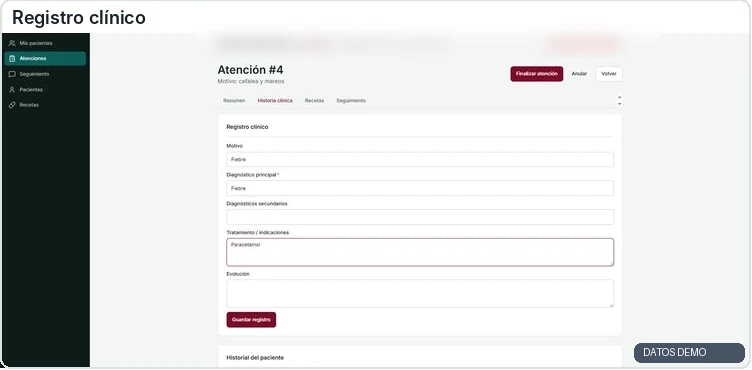The height and width of the screenshot is (370, 752).
Task: Go to Seguimiento in the sidebar
Action: 45,74
